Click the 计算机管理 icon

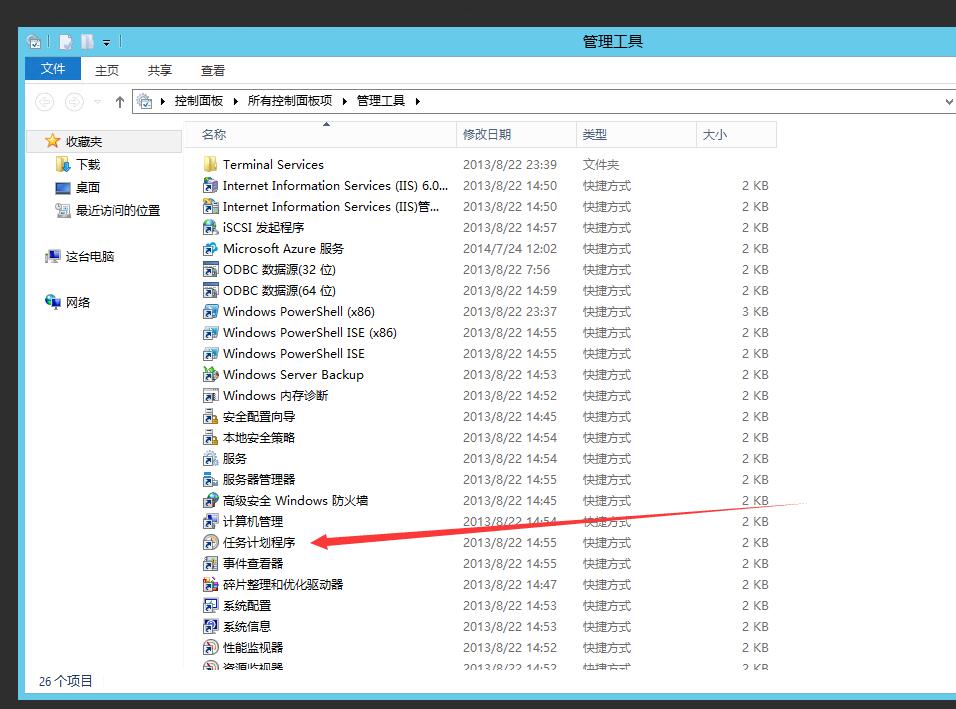210,521
